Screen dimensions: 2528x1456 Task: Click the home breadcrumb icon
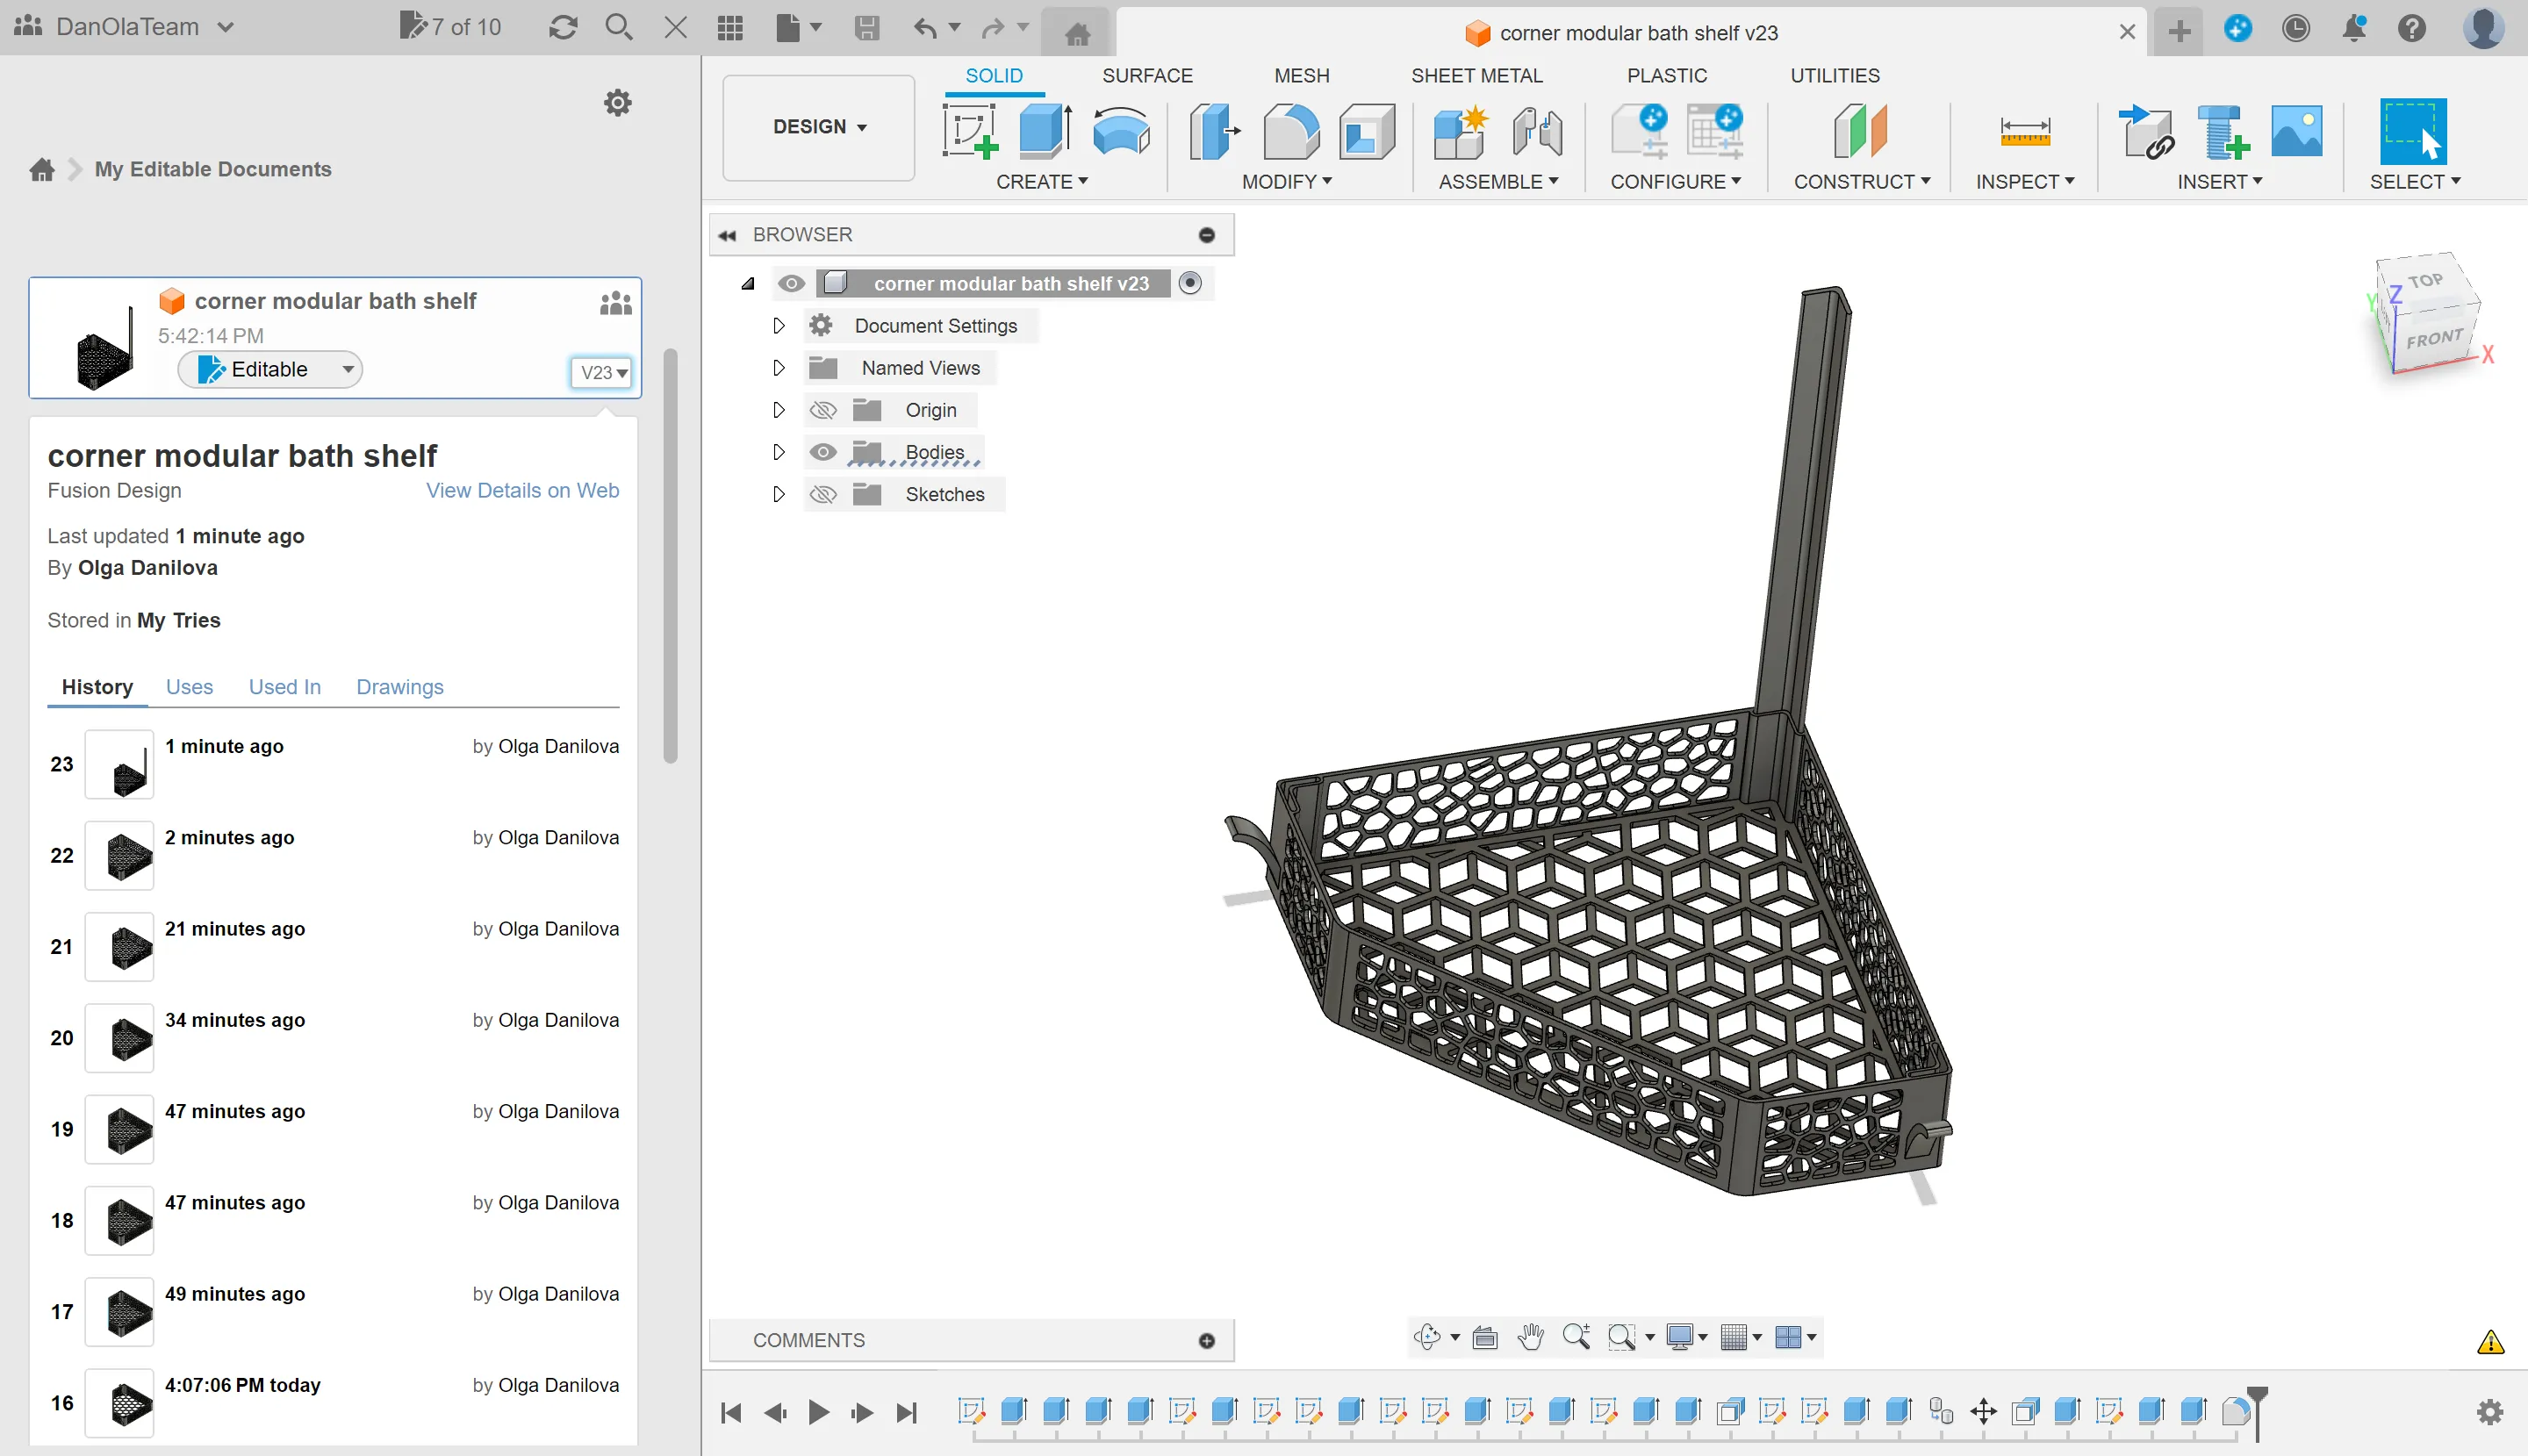pyautogui.click(x=42, y=169)
